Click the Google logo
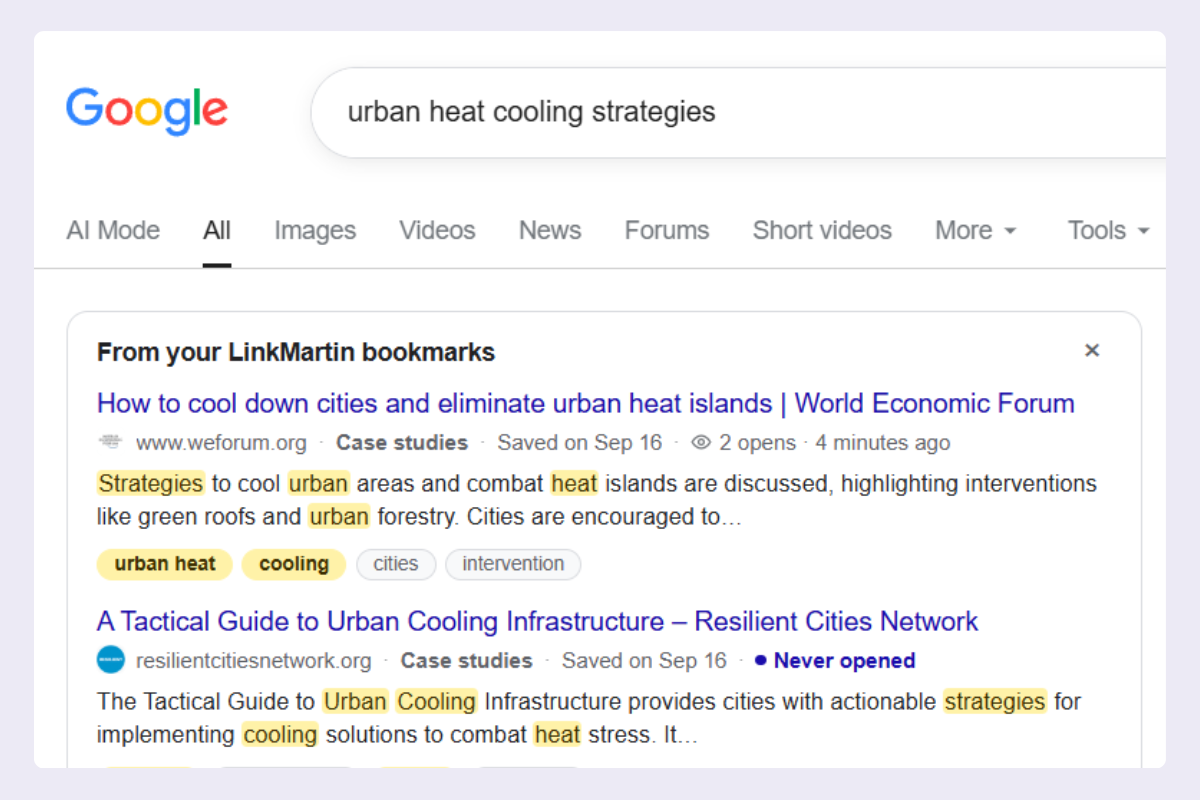 [x=147, y=112]
